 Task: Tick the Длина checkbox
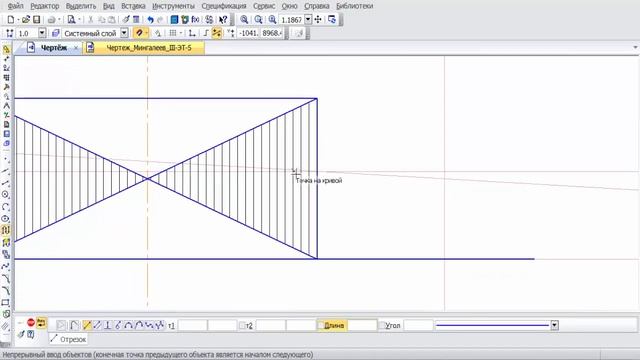(x=321, y=325)
